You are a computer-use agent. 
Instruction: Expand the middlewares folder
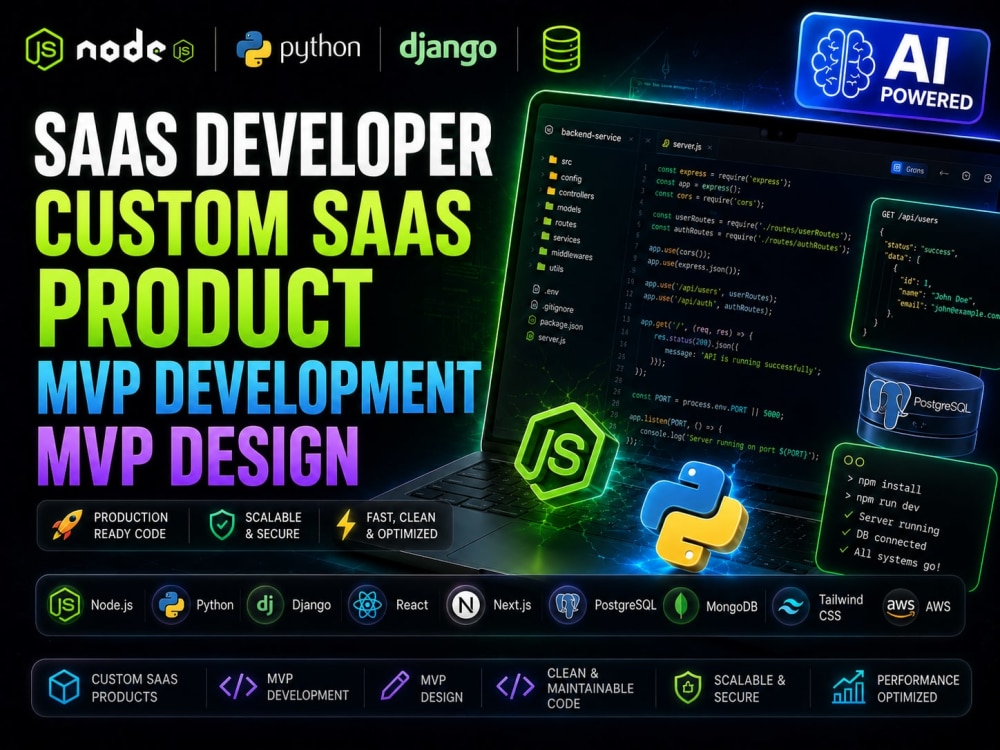(562, 253)
